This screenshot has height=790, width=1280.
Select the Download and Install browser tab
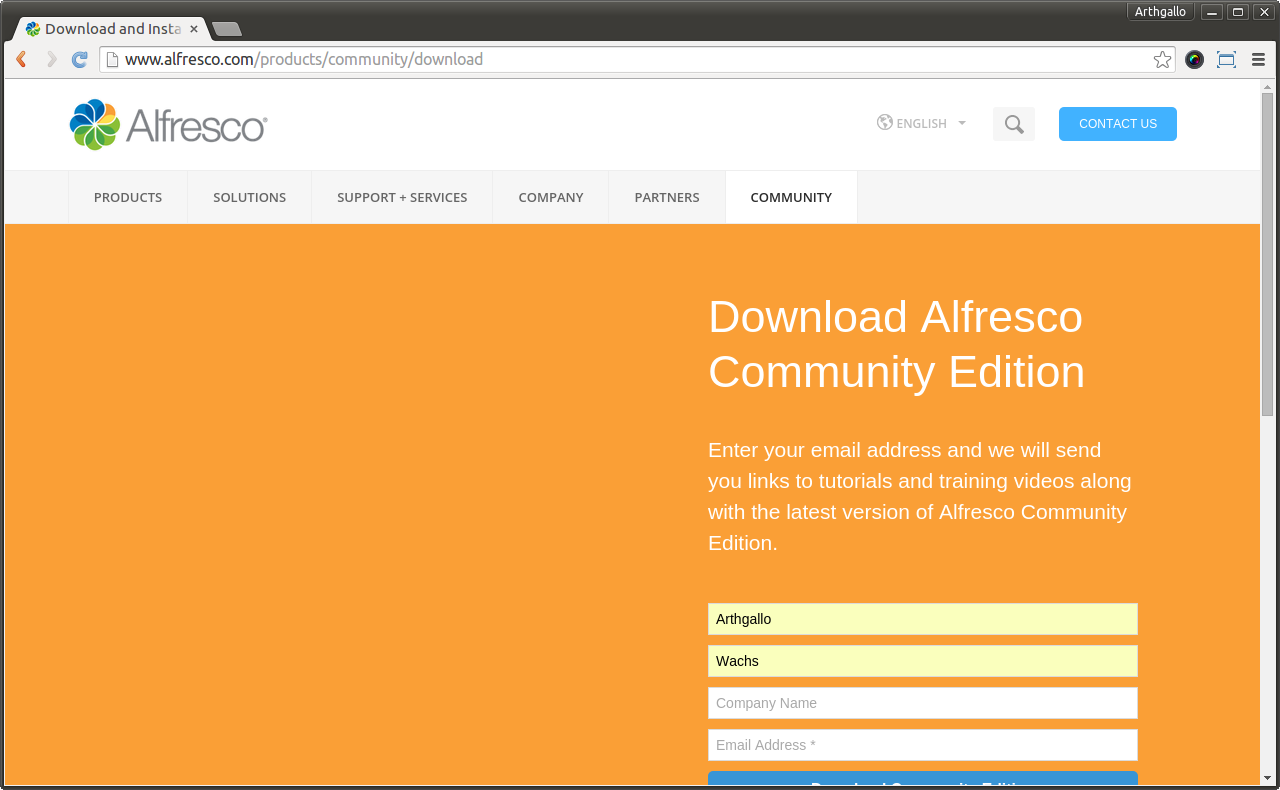112,29
